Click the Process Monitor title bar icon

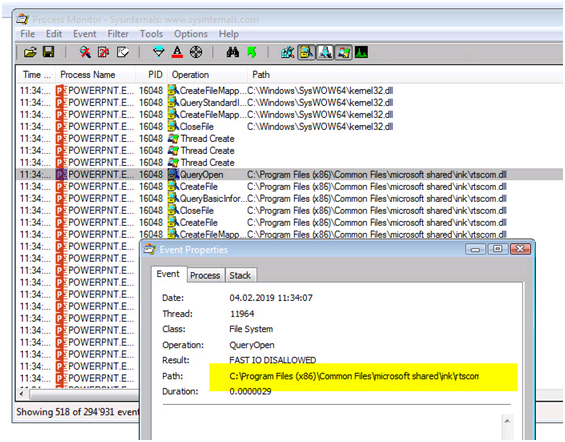coord(22,19)
